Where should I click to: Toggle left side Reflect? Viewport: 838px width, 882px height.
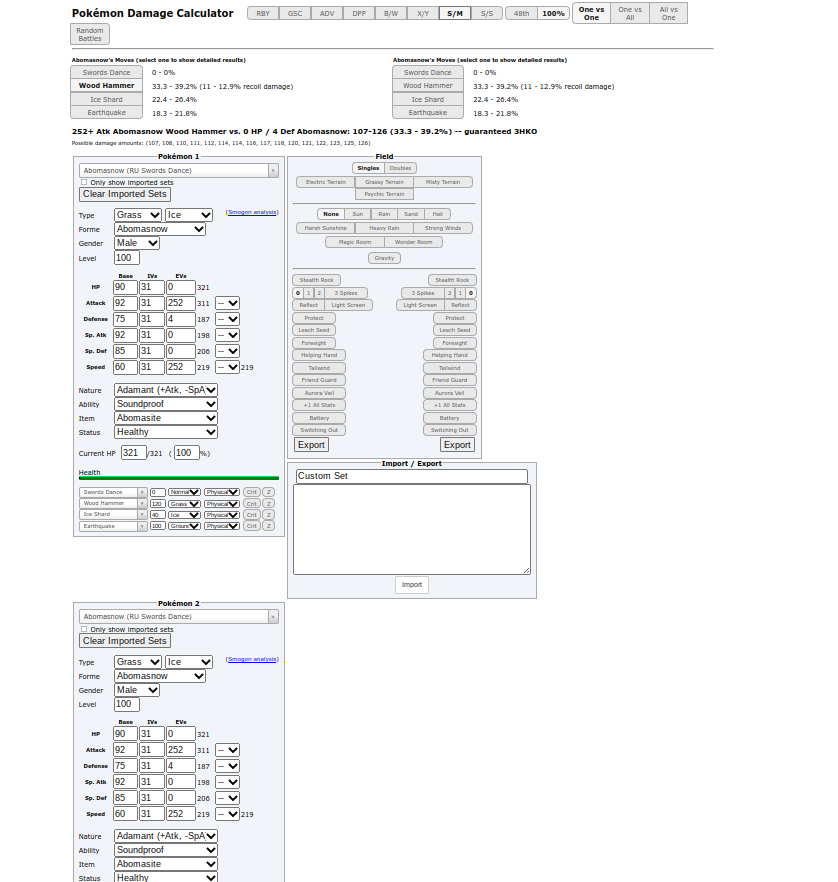308,305
